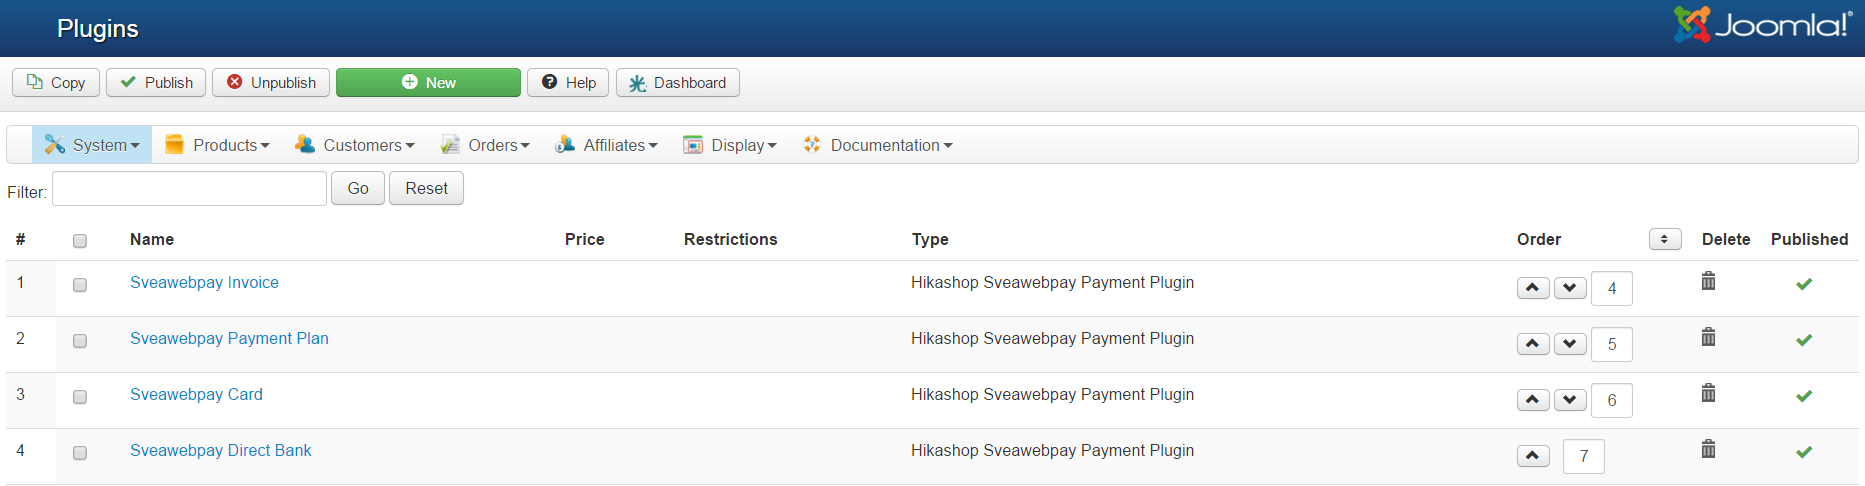Click the Price column header
Viewport: 1865px width, 486px height.
click(584, 239)
